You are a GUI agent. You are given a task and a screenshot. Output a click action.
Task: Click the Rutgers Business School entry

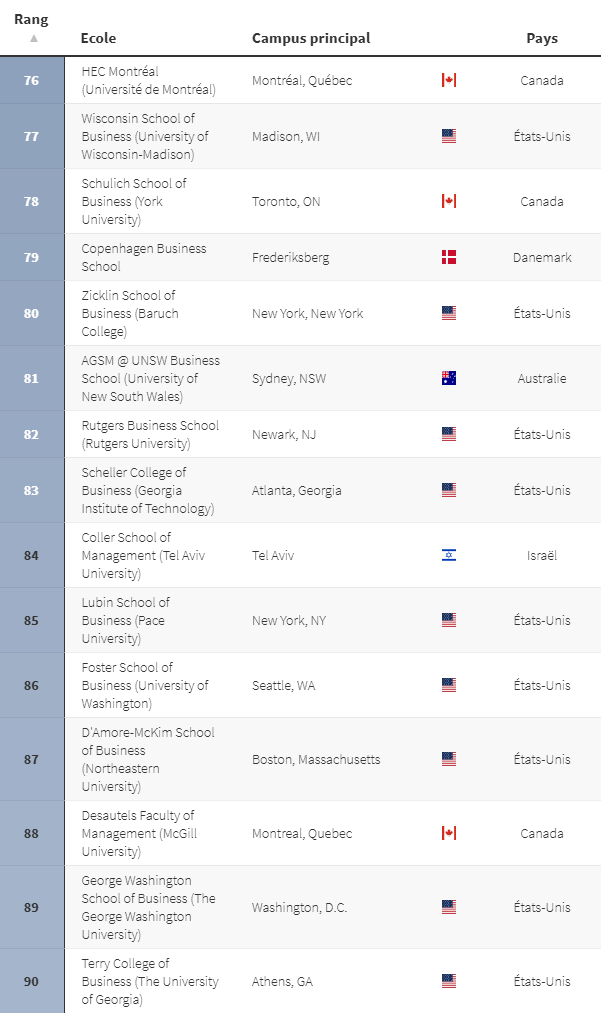coord(150,434)
